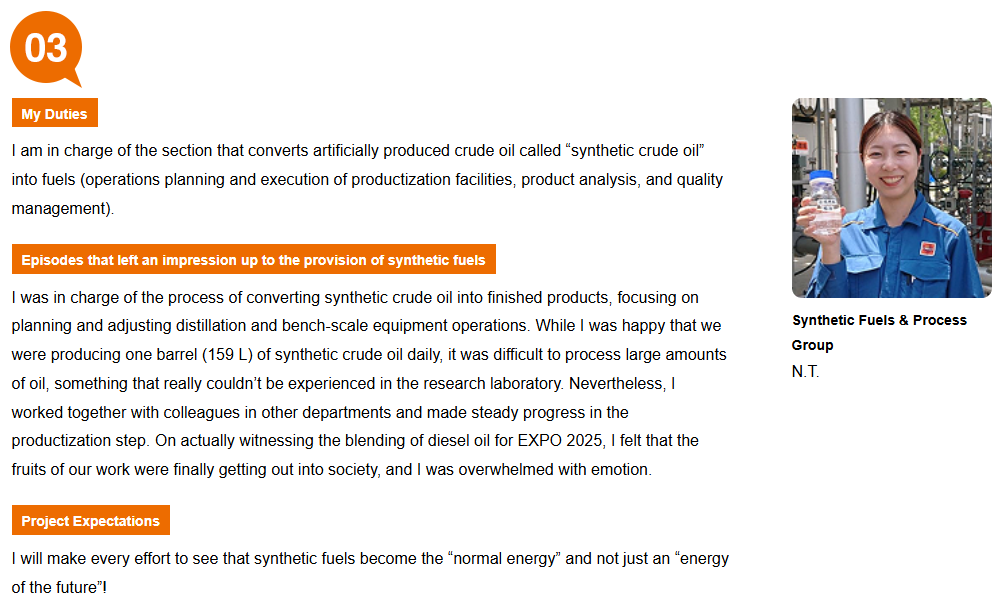Click the phrase "synthetic crude oil" in quotes
The height and width of the screenshot is (600, 1005).
(635, 151)
